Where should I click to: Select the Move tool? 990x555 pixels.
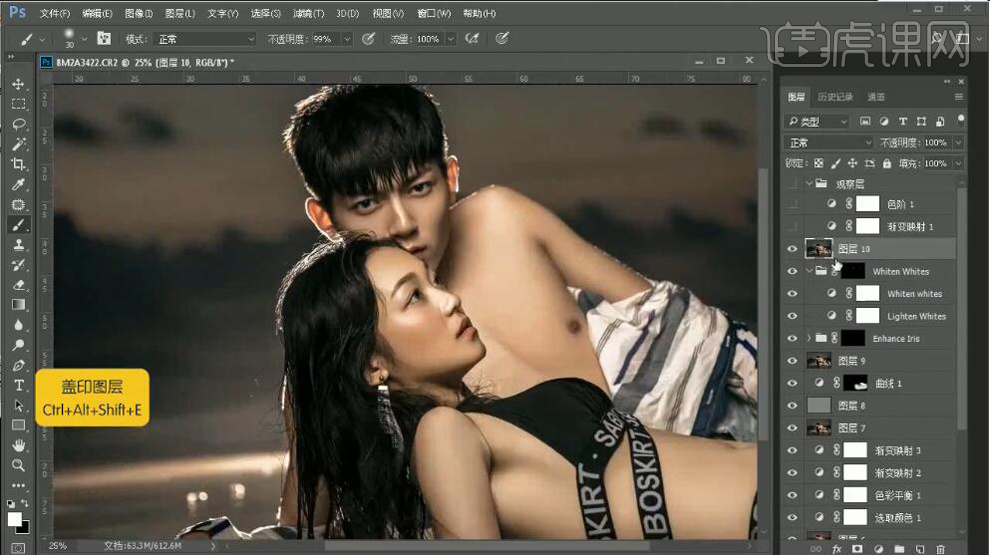18,84
